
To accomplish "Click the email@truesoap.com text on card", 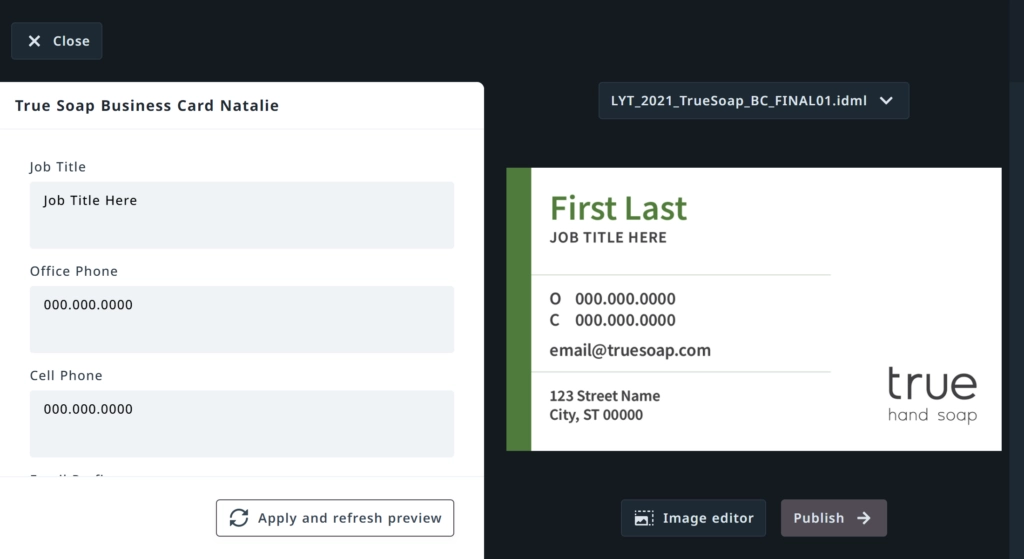I will click(630, 351).
